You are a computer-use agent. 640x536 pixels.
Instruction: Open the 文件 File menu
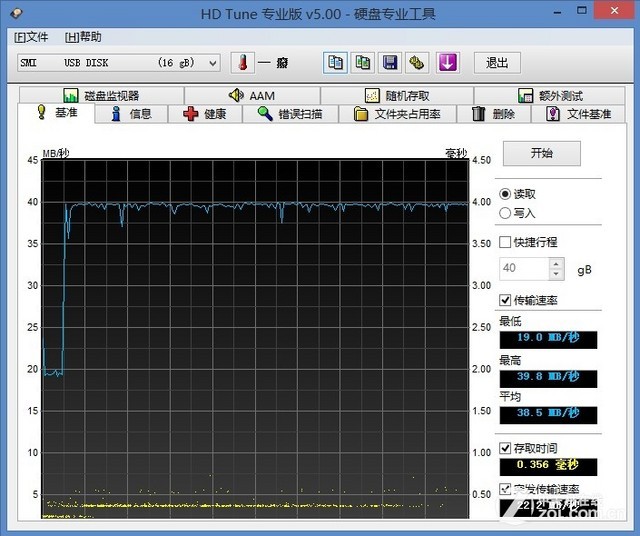coord(31,37)
